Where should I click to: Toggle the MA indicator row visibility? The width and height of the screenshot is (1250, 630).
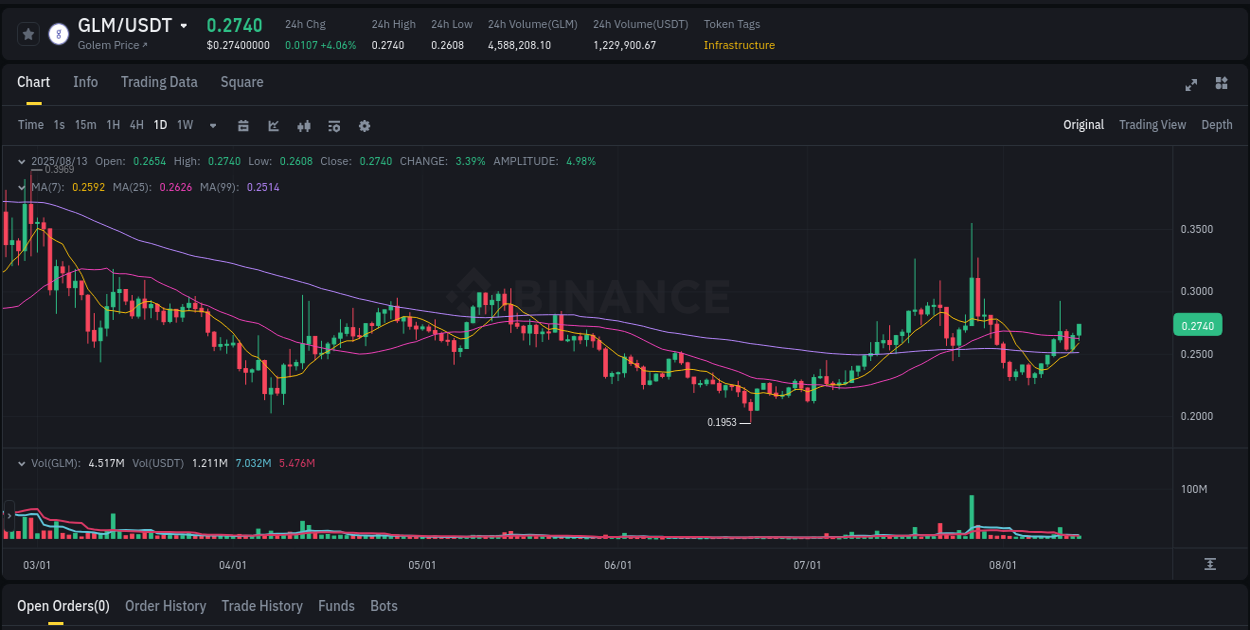21,187
